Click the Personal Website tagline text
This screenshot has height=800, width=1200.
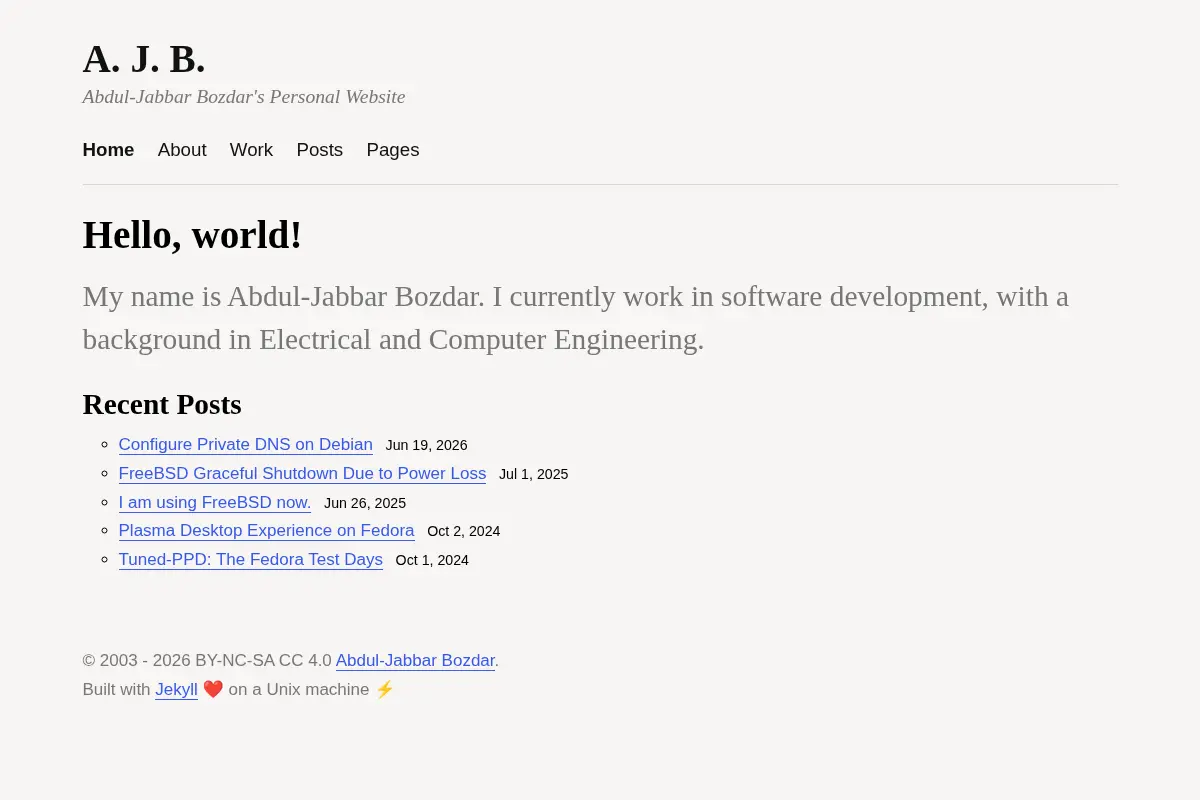point(244,97)
